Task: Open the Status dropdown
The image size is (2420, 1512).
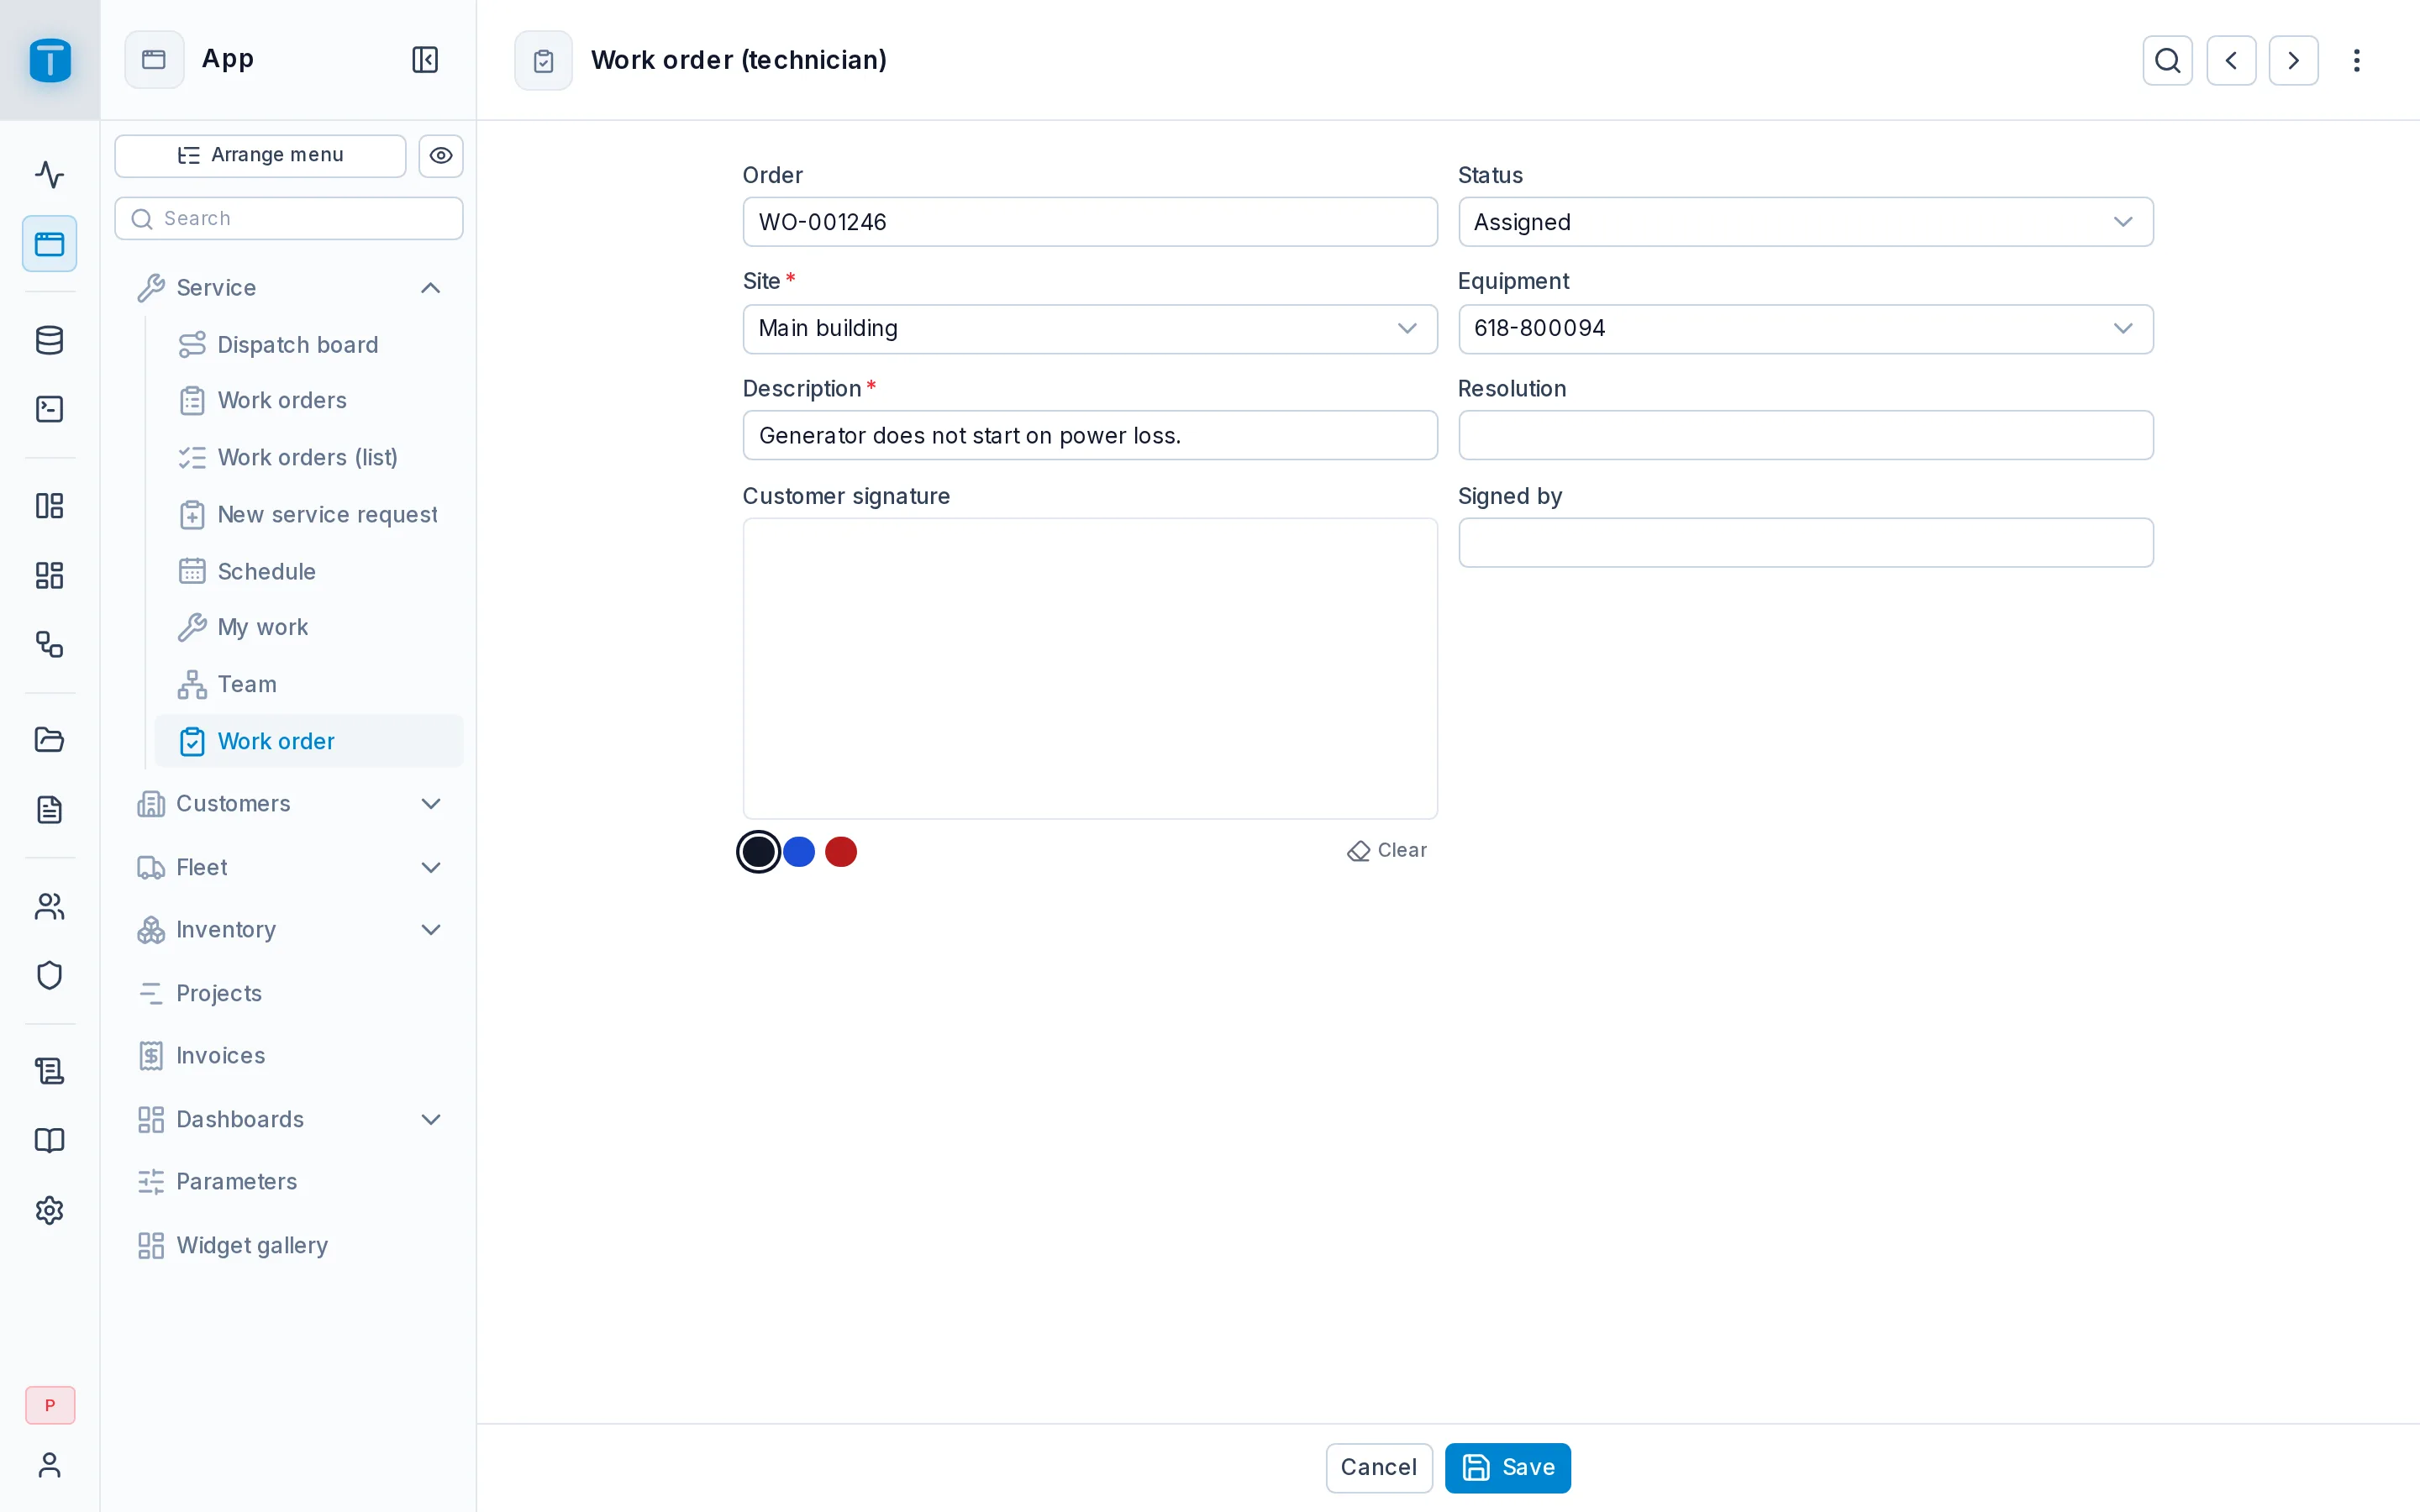Action: click(1805, 222)
